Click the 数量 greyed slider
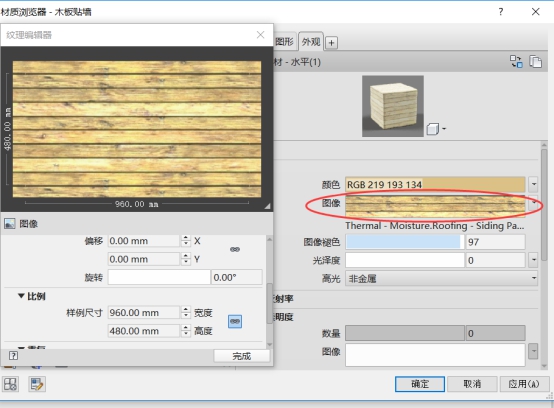Screen dimensions: 554x408 click(x=405, y=333)
